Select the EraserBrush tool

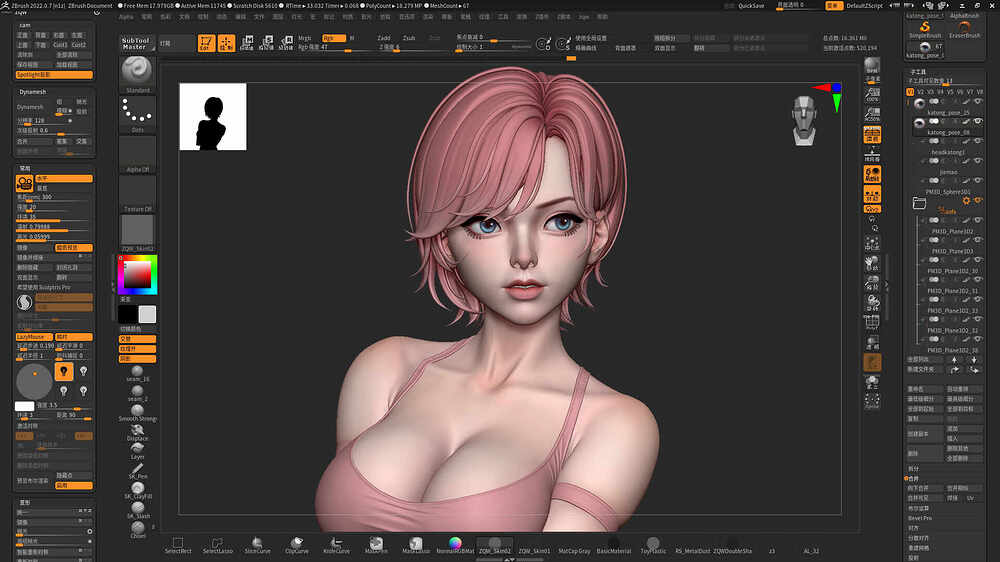click(964, 29)
